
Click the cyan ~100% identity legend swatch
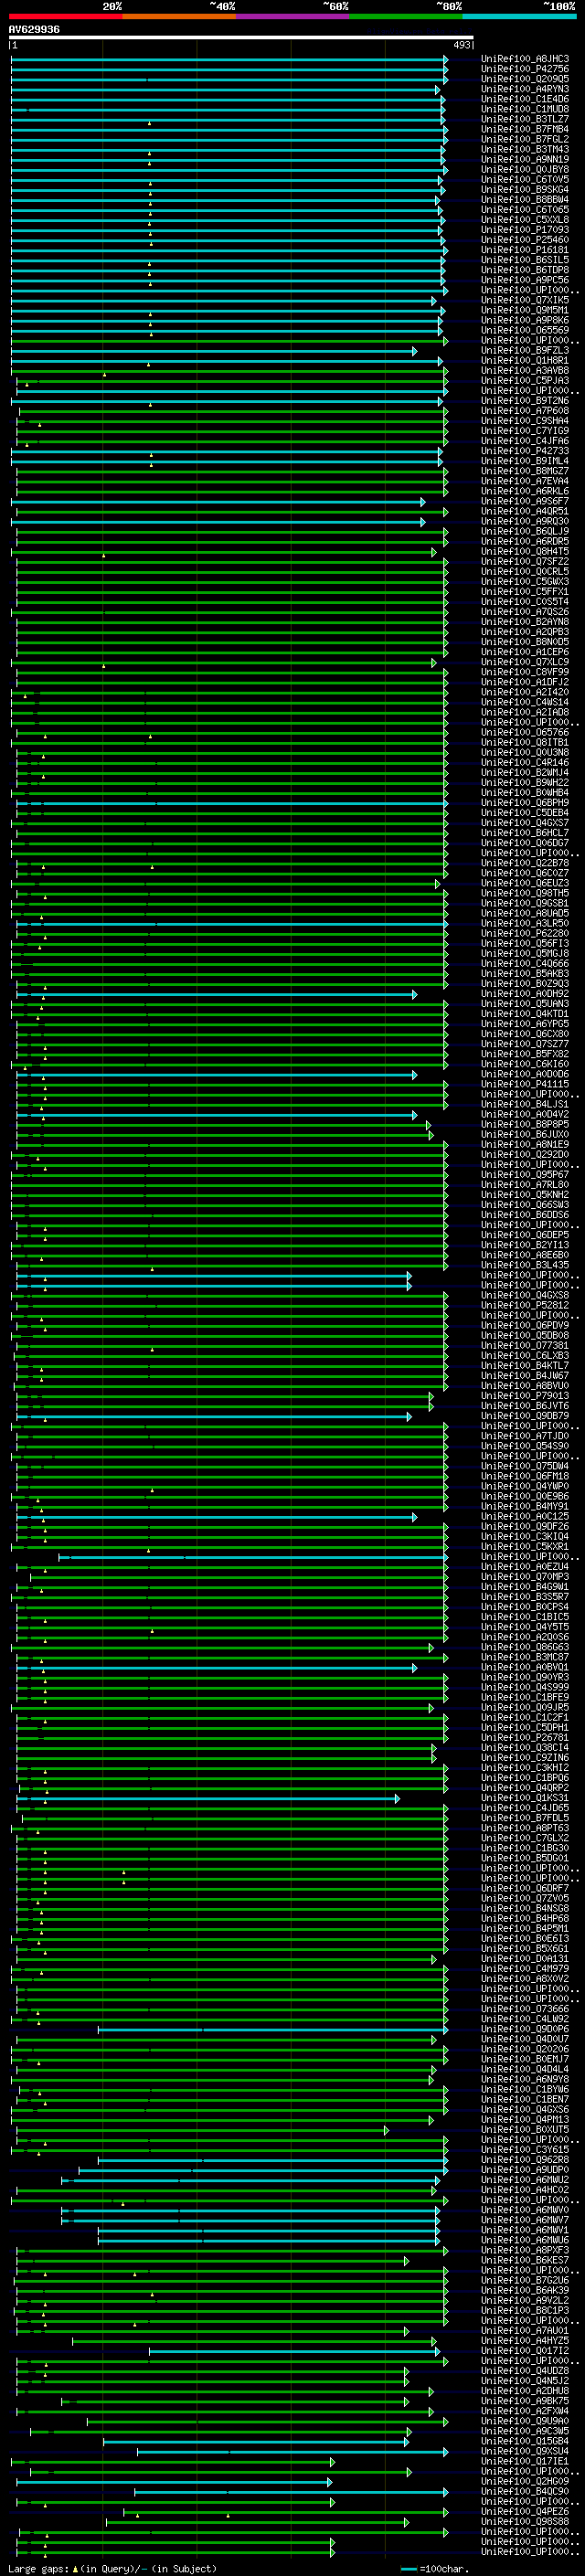(x=519, y=16)
